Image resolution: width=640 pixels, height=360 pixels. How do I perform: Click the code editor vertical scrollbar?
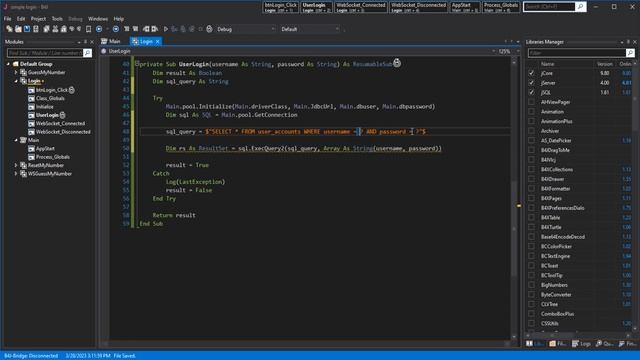(x=514, y=199)
